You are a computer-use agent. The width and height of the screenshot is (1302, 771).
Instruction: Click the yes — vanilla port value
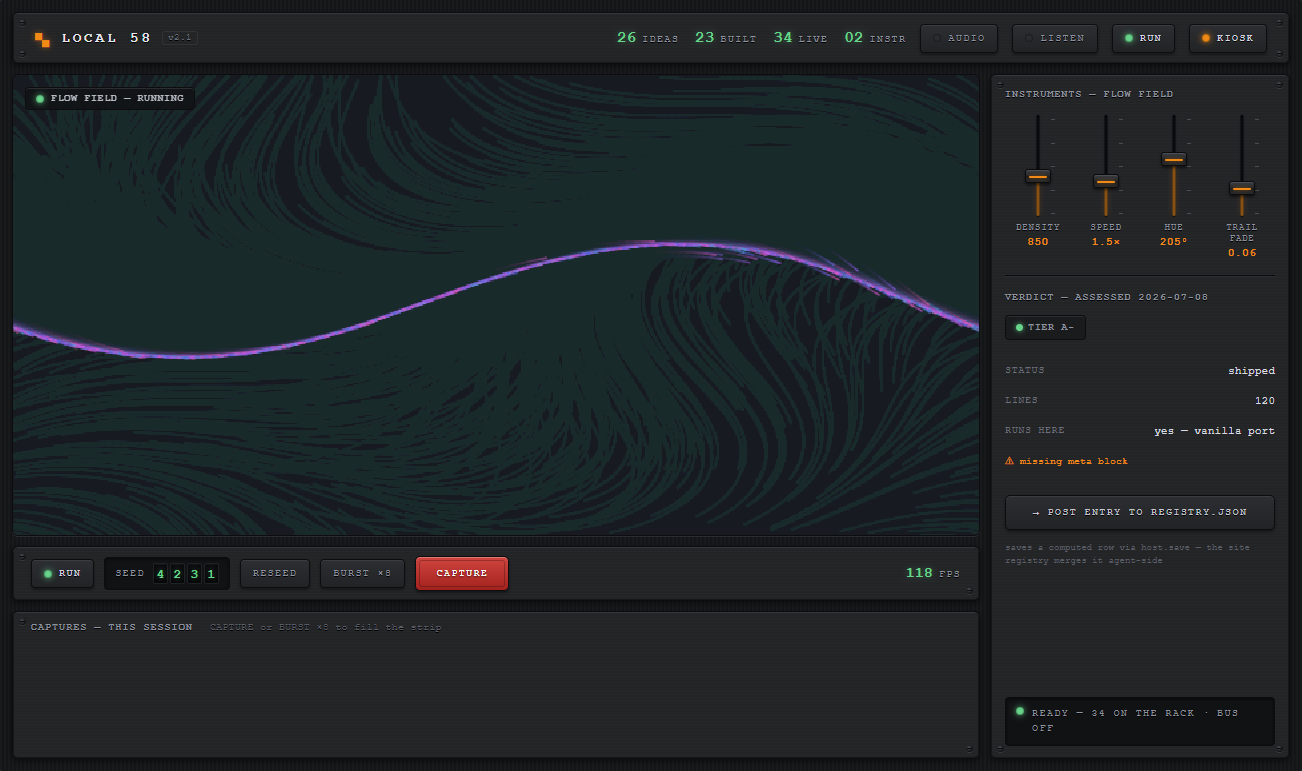(1215, 431)
